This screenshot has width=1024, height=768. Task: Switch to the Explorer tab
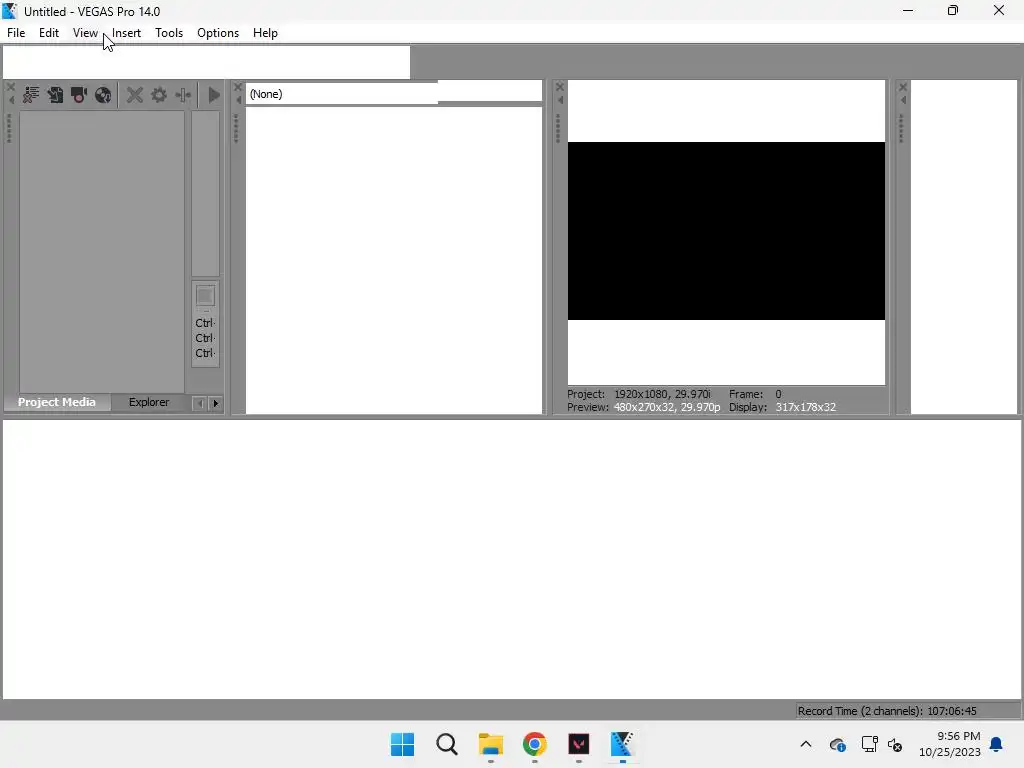coord(149,402)
